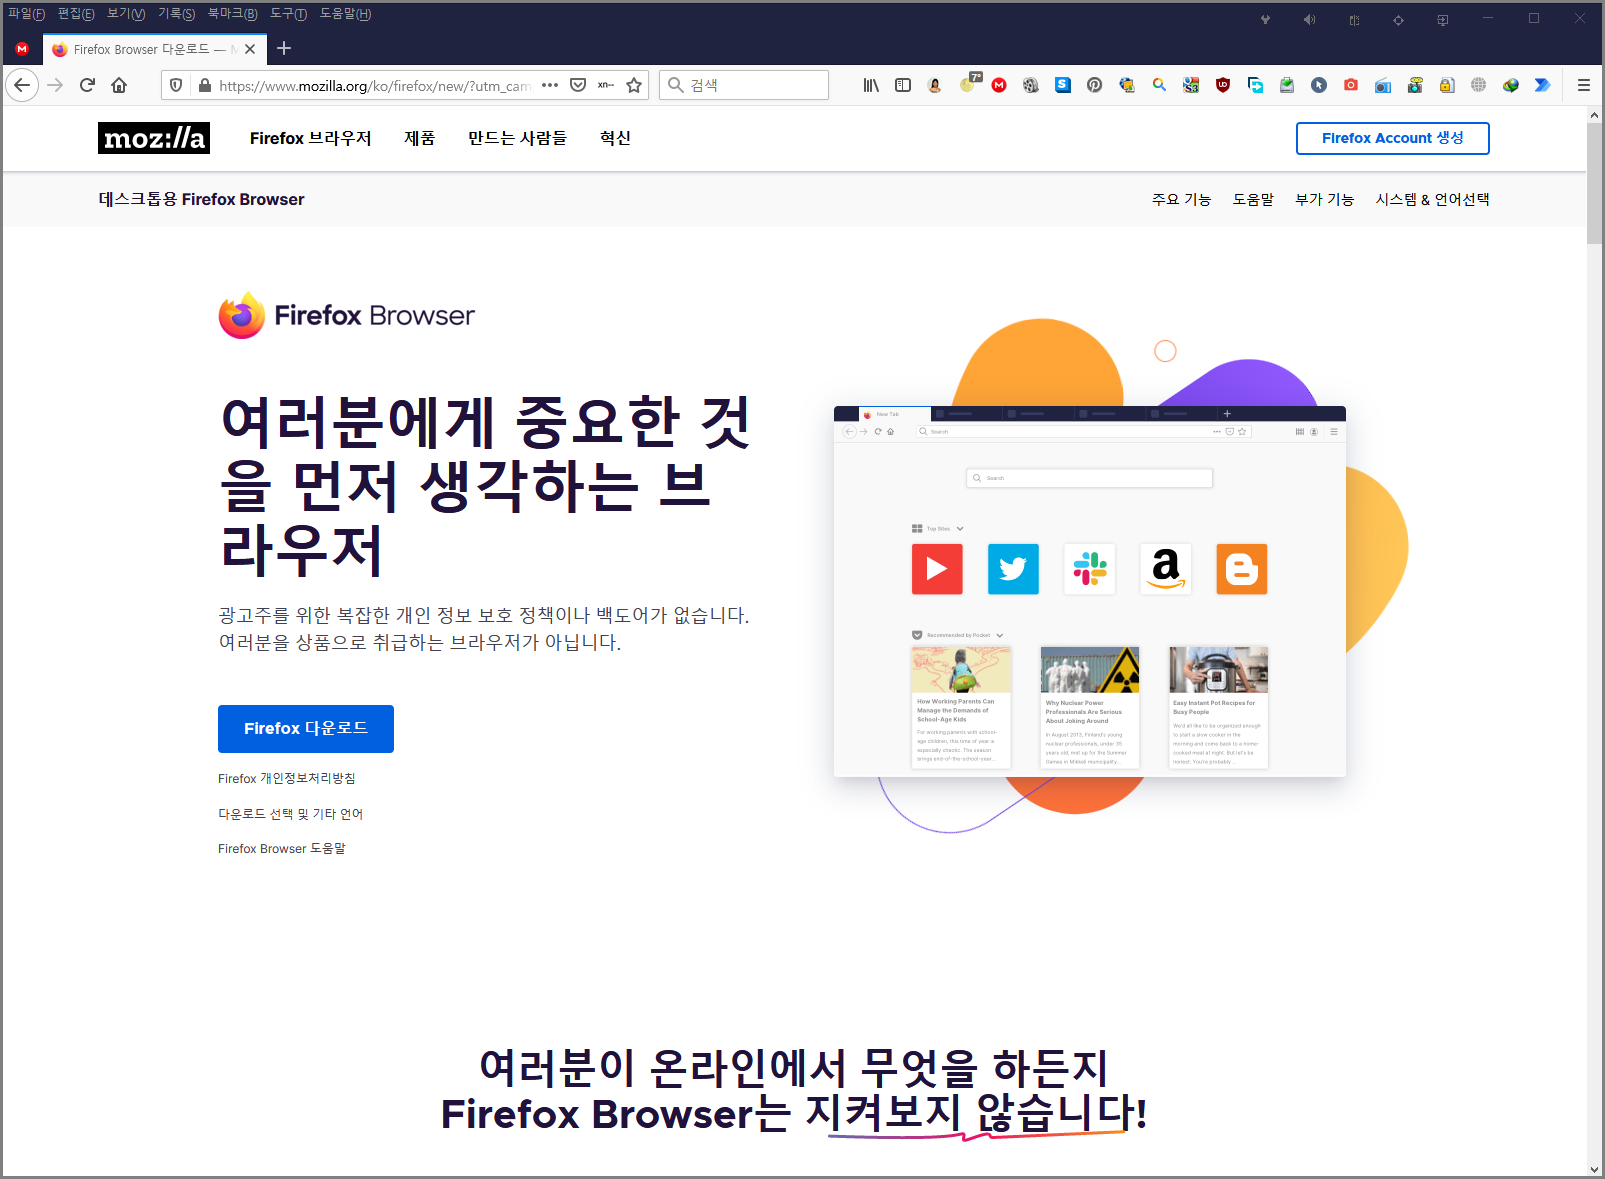Reload the current page

pos(87,85)
